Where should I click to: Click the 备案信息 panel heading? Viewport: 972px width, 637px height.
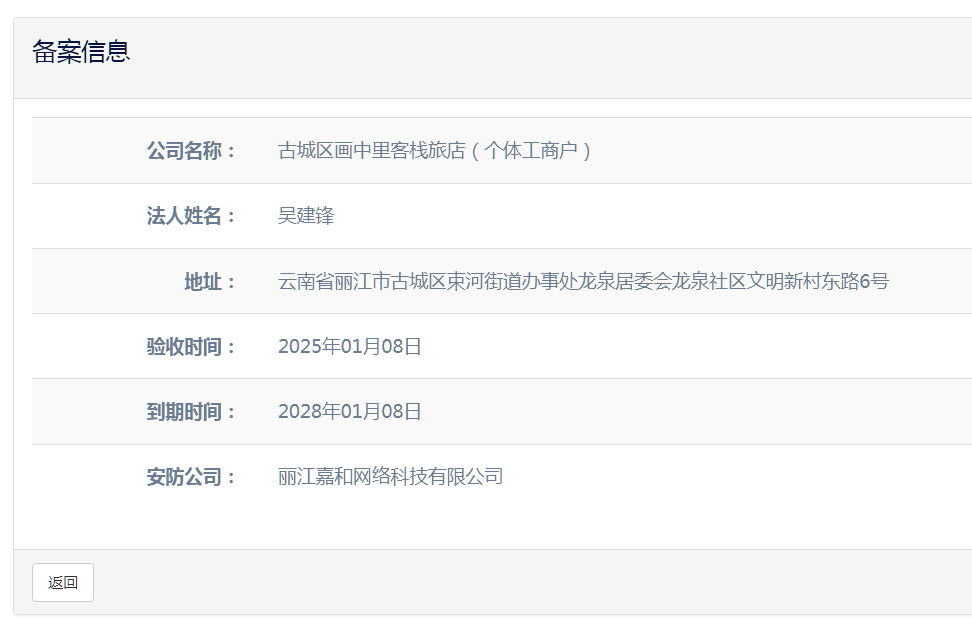[x=81, y=52]
